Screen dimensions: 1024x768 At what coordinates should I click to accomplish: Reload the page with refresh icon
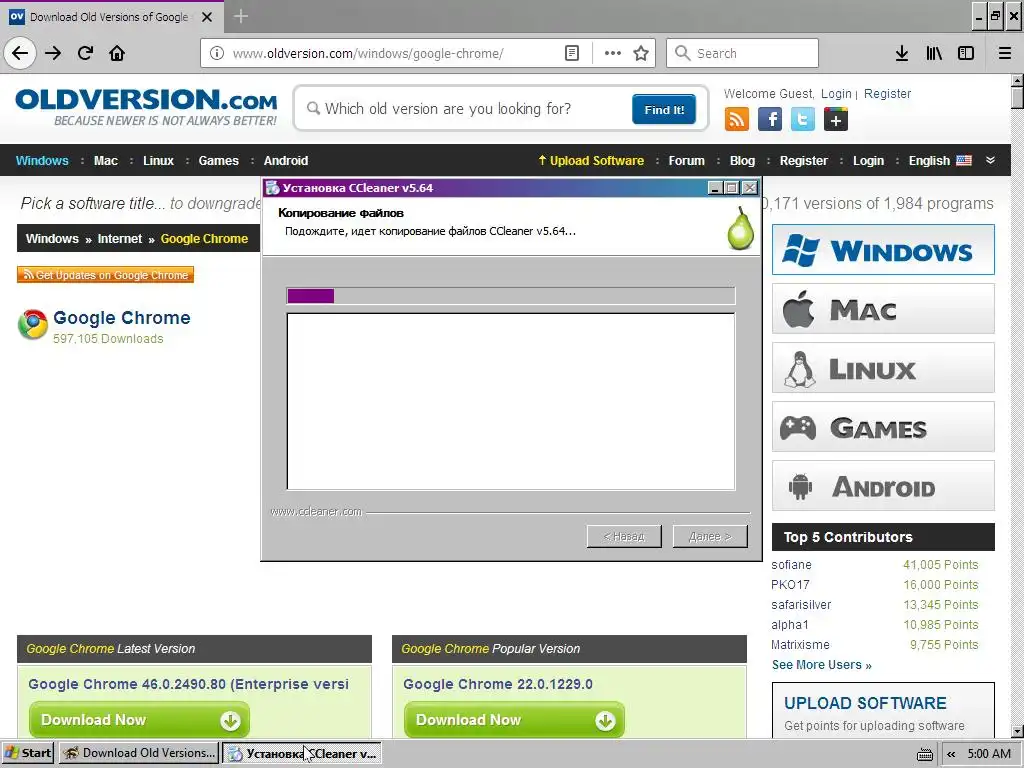click(x=85, y=53)
